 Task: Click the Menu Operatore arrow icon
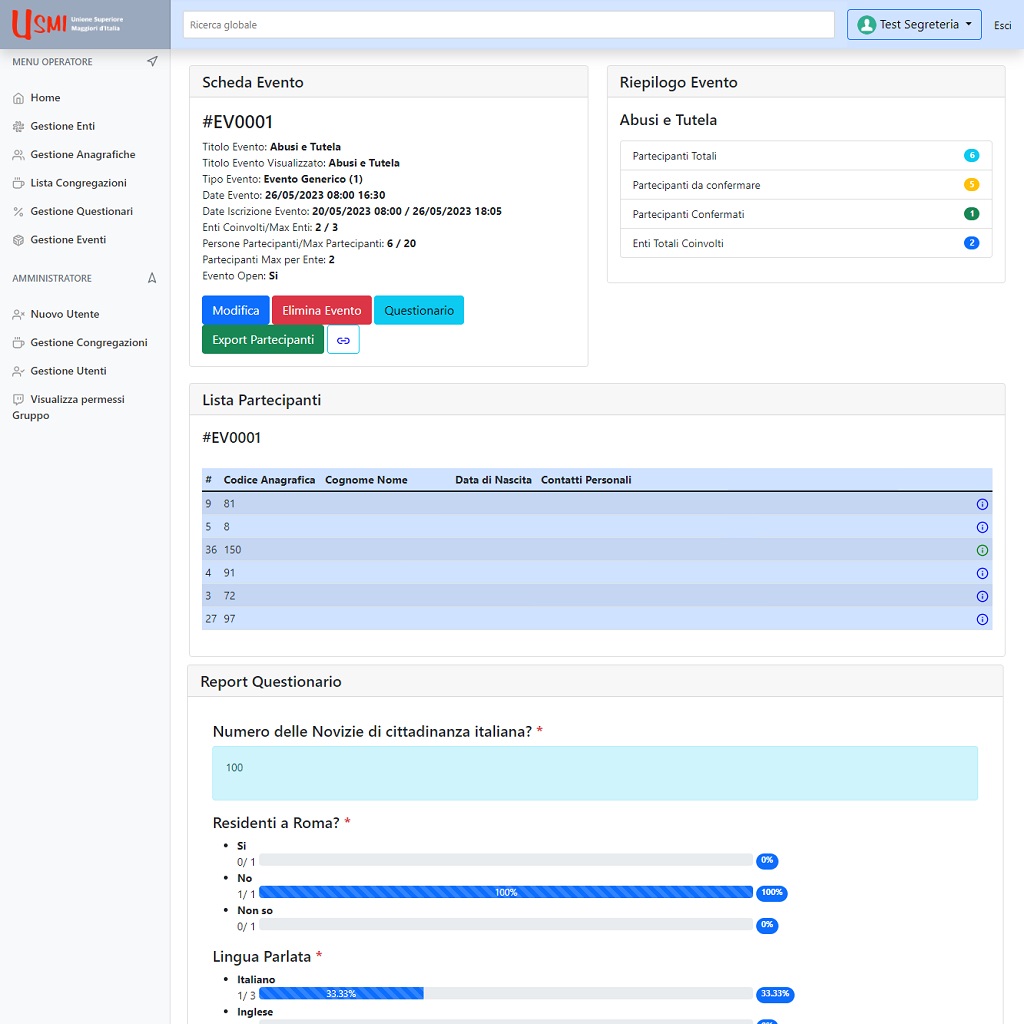tap(152, 62)
